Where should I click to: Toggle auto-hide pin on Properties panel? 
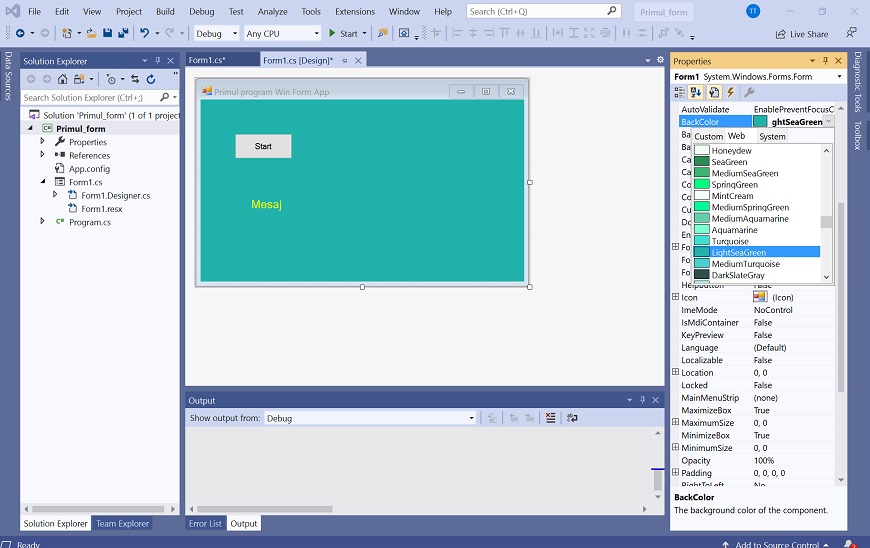pos(826,61)
